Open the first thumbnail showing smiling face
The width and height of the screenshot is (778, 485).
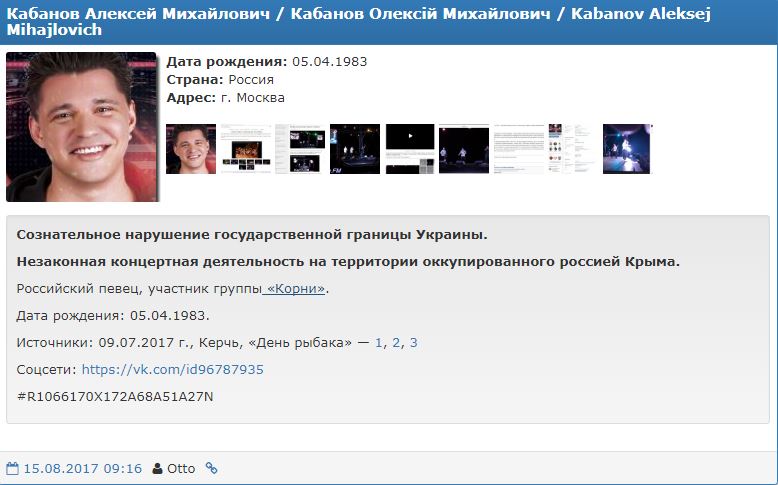(x=191, y=149)
